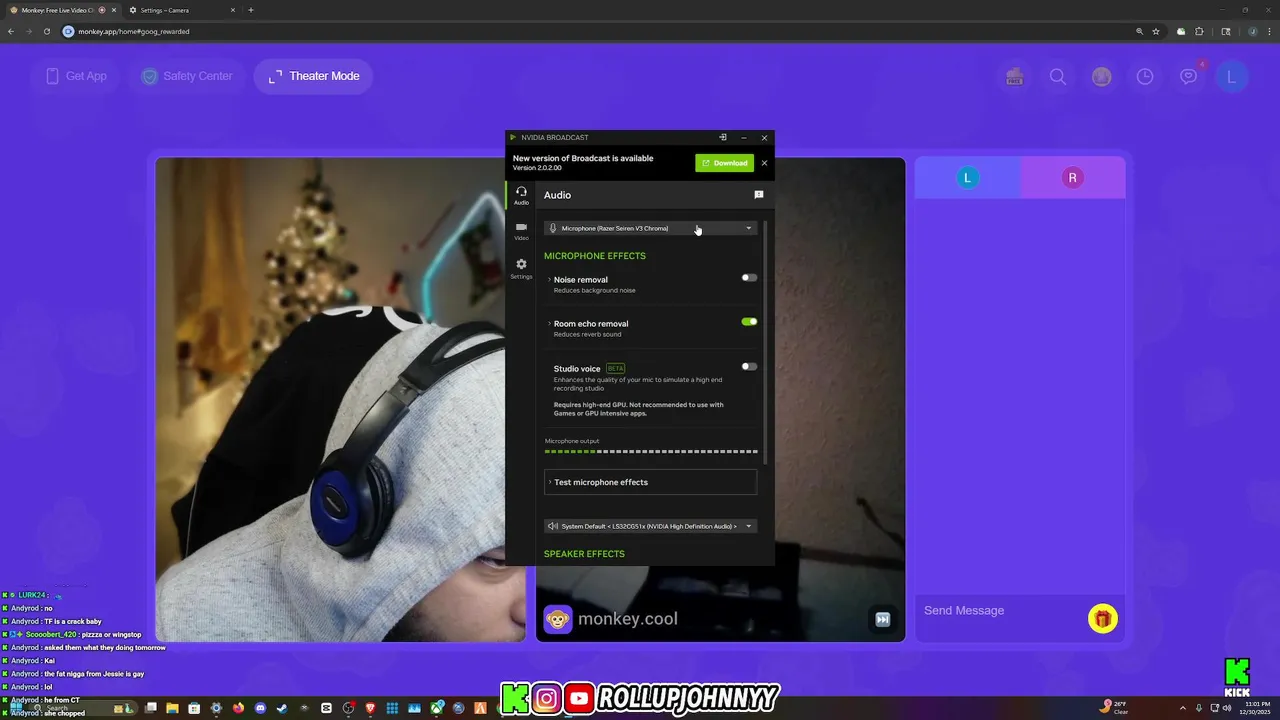
Task: Open the Video section in NVIDIA Broadcast sidebar
Action: [521, 232]
